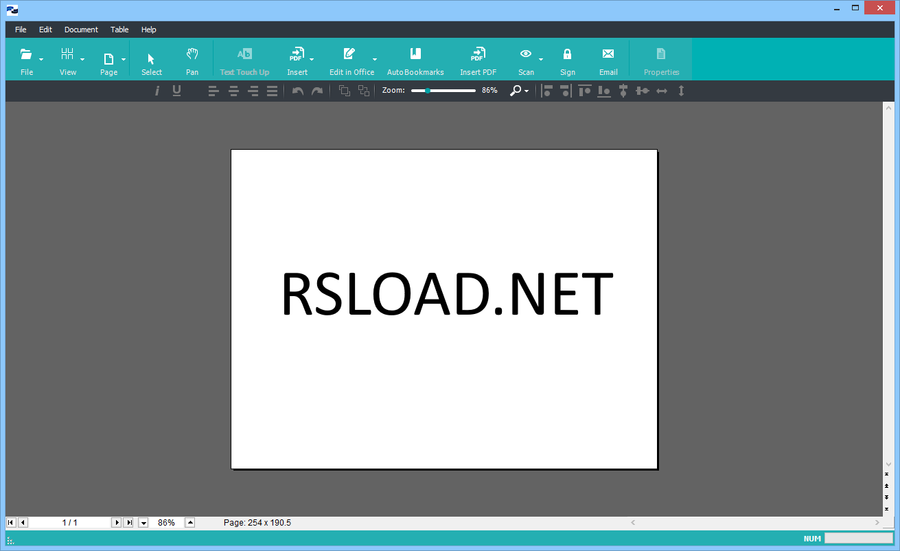900x551 pixels.
Task: Click the Group objects icon
Action: click(x=344, y=91)
